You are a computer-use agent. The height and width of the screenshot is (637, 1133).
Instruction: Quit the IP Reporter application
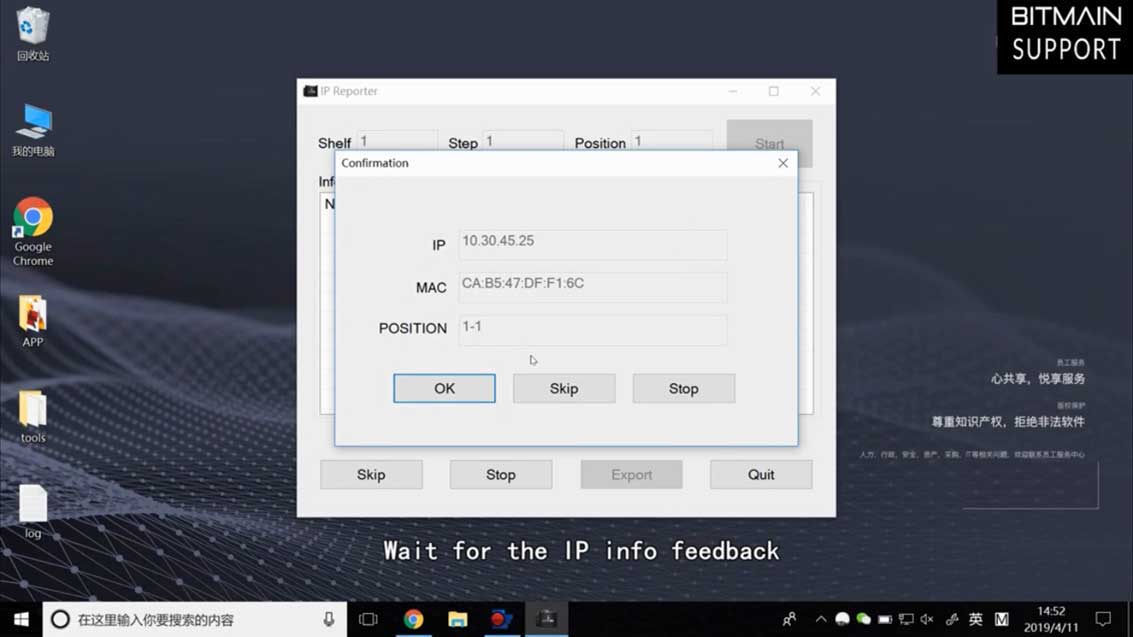pyautogui.click(x=760, y=474)
